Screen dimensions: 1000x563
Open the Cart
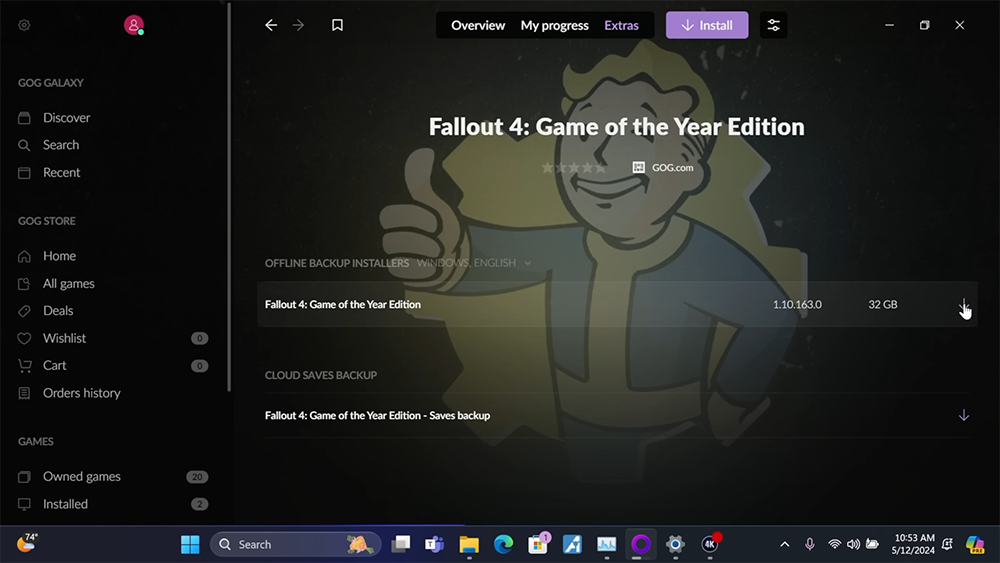(x=54, y=366)
